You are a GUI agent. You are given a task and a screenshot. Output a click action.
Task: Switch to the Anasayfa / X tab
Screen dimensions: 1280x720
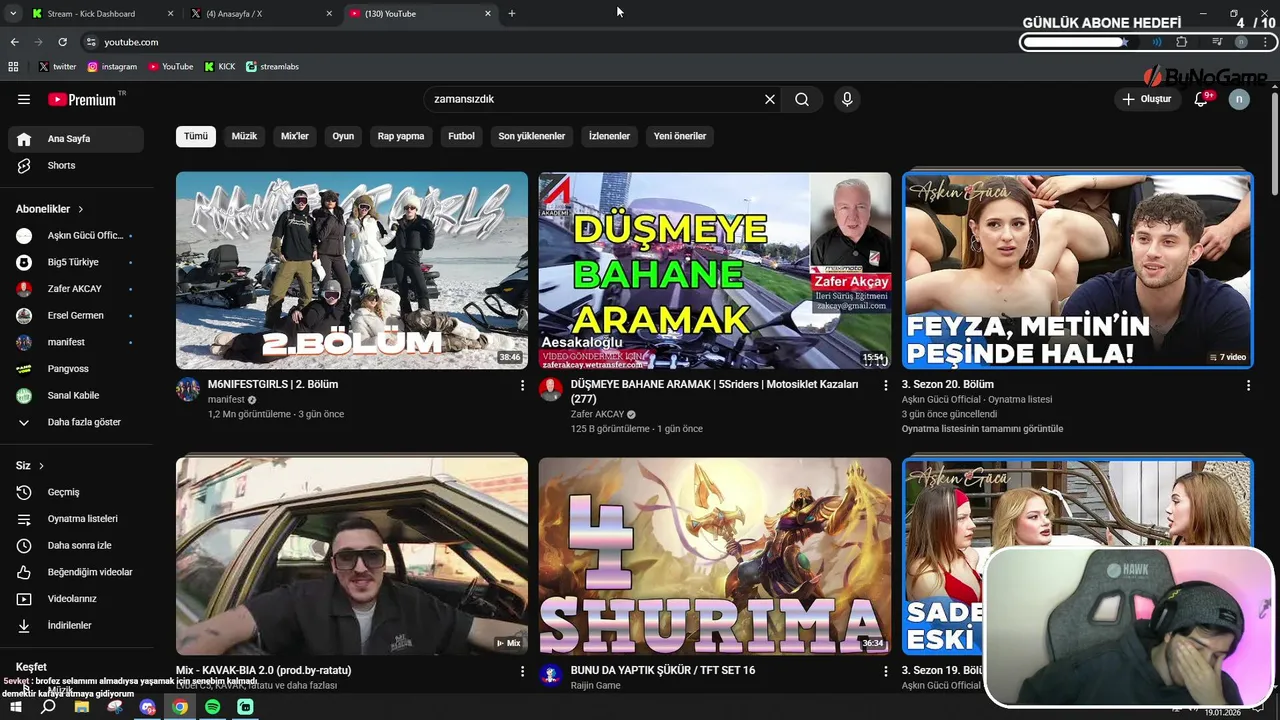click(x=260, y=14)
